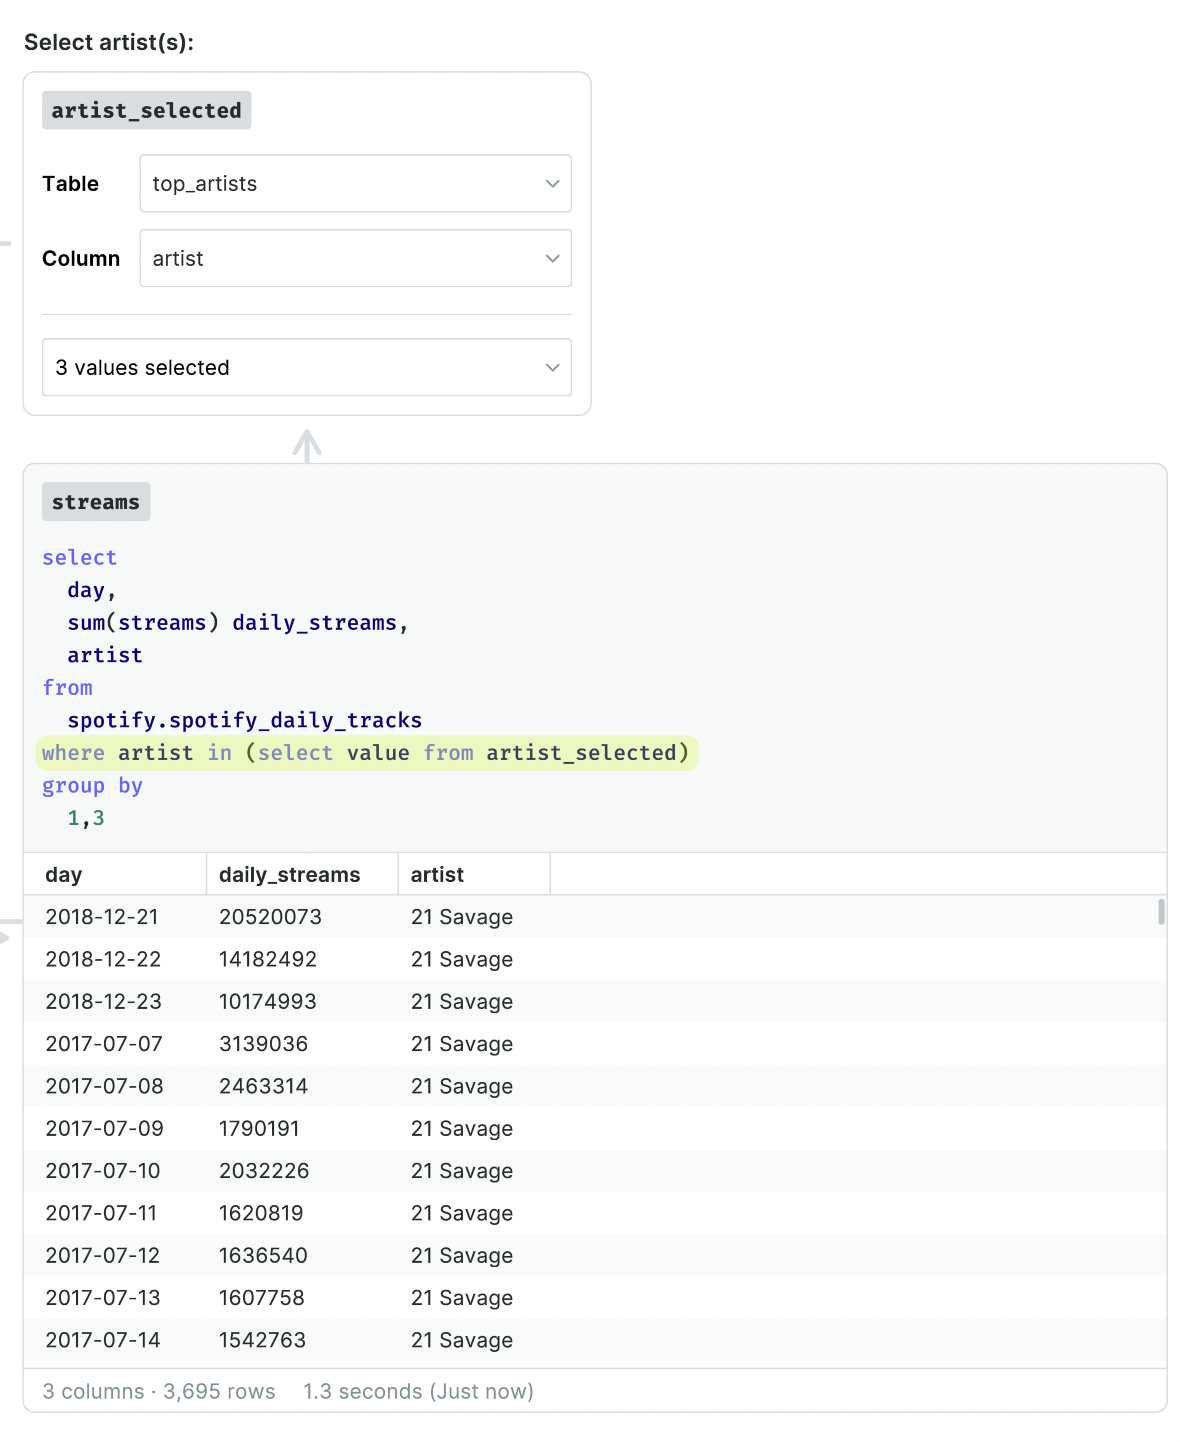
Task: Open the Table dropdown showing top_artists
Action: [x=355, y=183]
